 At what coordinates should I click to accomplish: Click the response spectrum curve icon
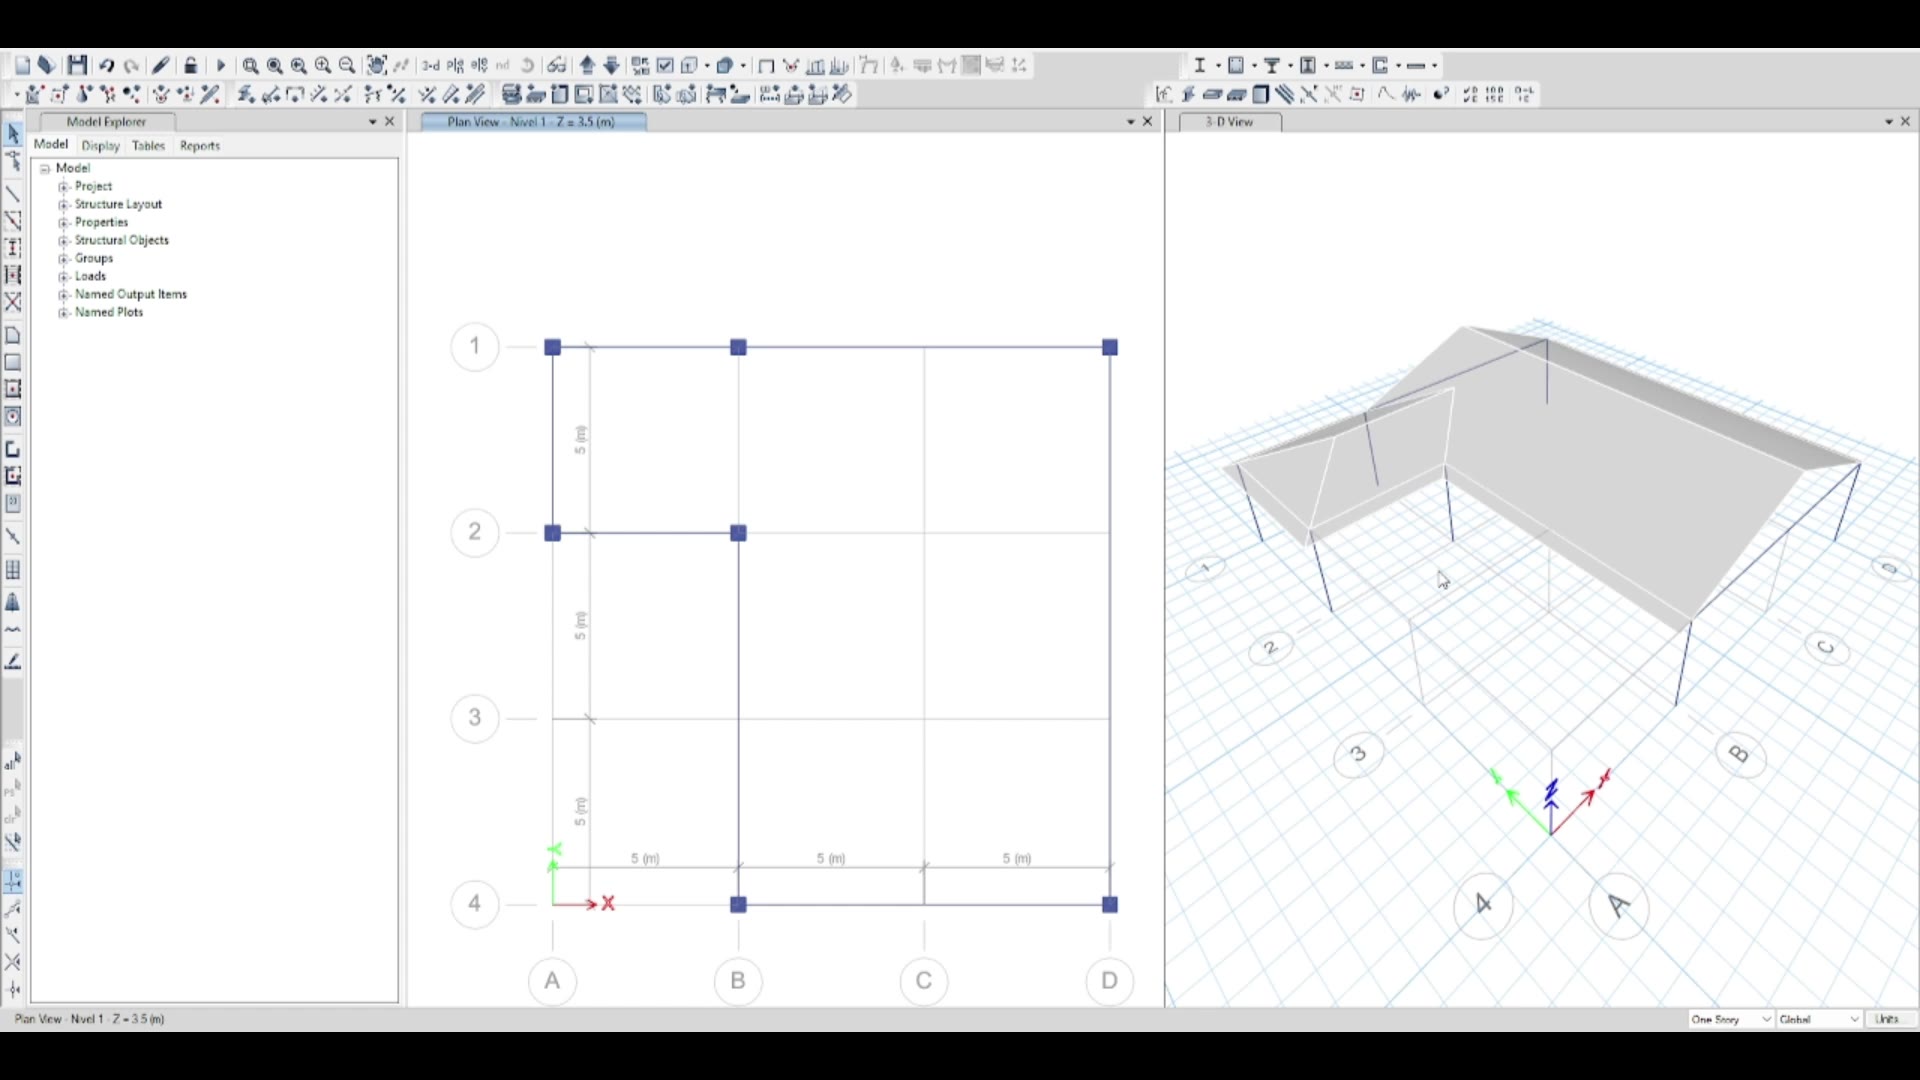tap(1386, 94)
